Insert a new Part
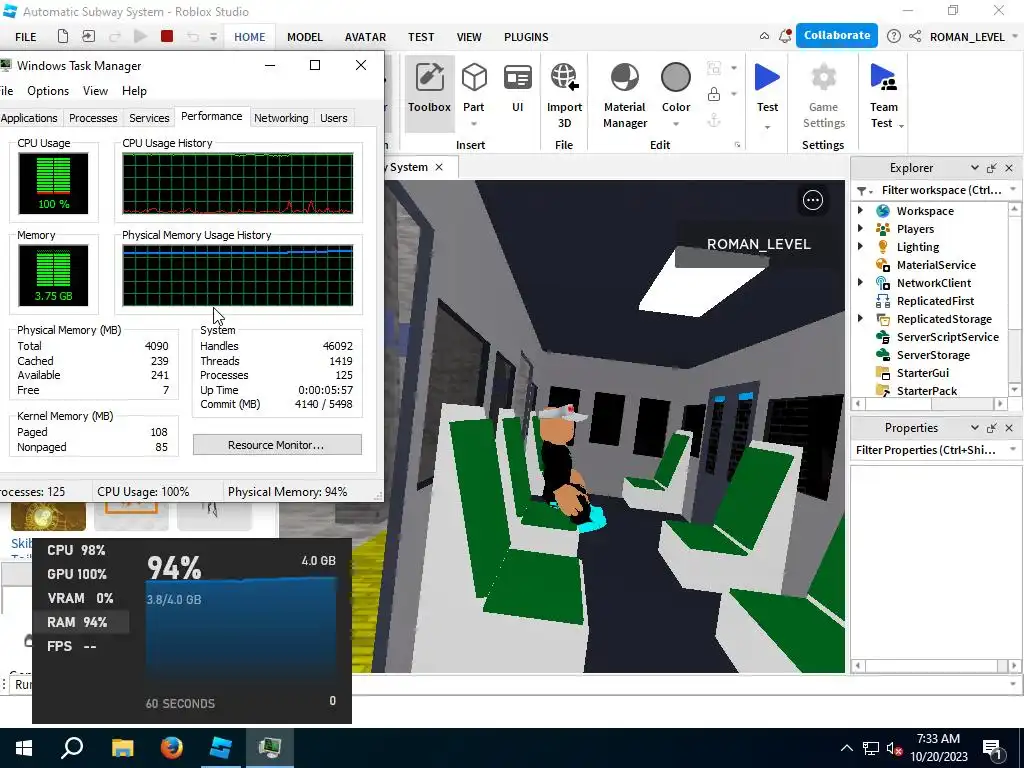The image size is (1024, 768). pyautogui.click(x=473, y=78)
